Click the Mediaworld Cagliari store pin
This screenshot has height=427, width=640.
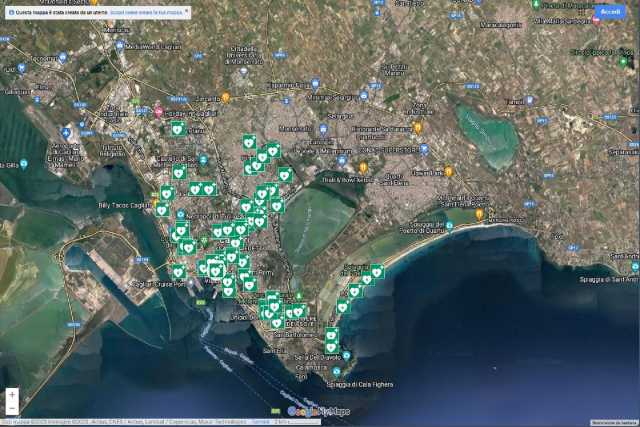pos(121,46)
